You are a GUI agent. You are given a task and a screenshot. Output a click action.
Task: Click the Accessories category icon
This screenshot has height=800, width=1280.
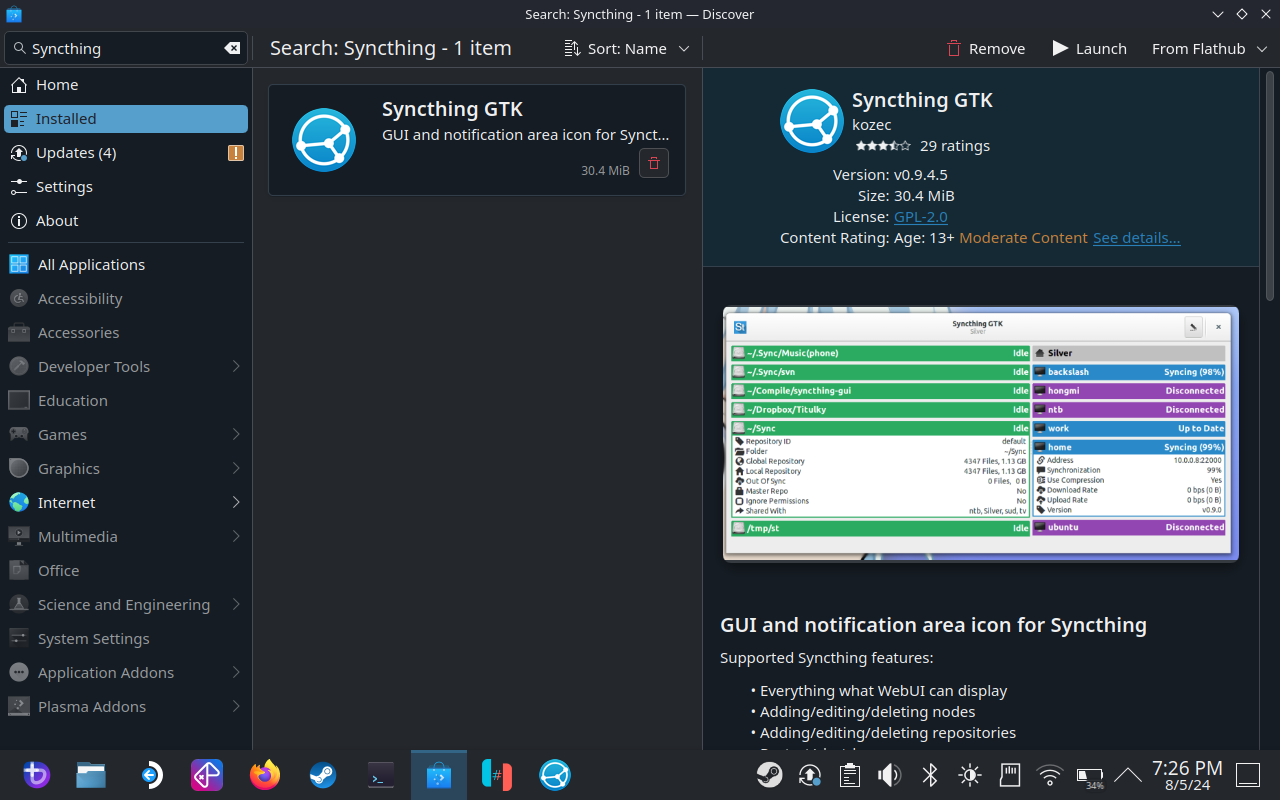pos(19,332)
